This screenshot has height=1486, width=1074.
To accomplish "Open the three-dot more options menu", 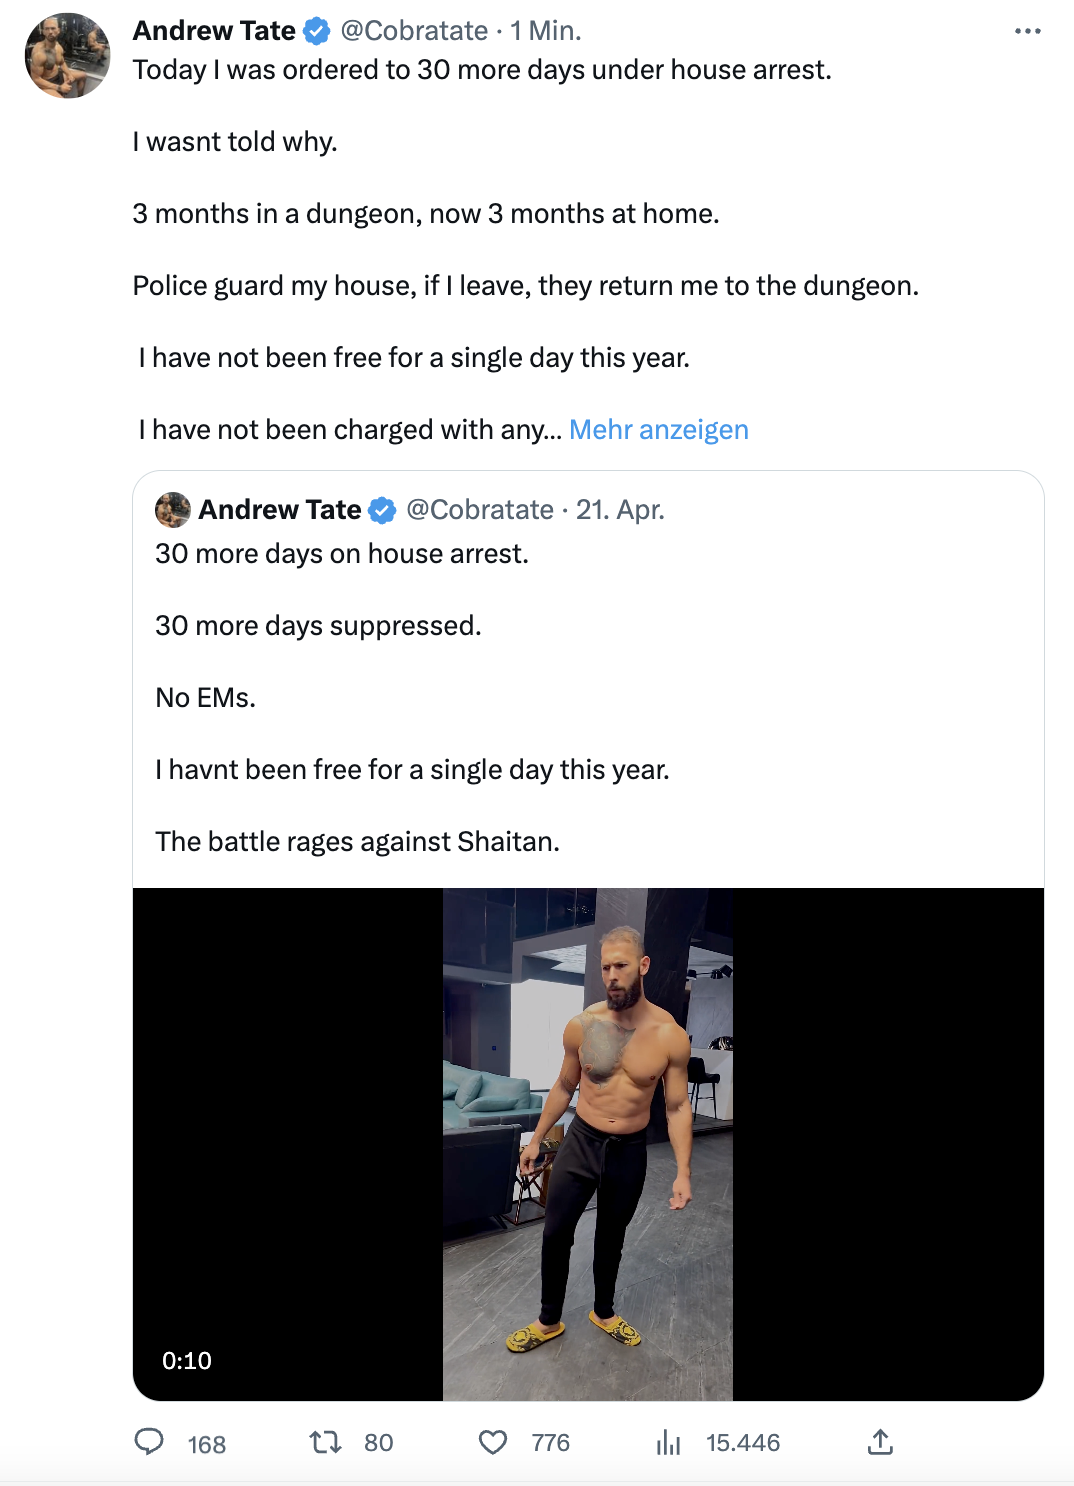I will (x=1027, y=31).
